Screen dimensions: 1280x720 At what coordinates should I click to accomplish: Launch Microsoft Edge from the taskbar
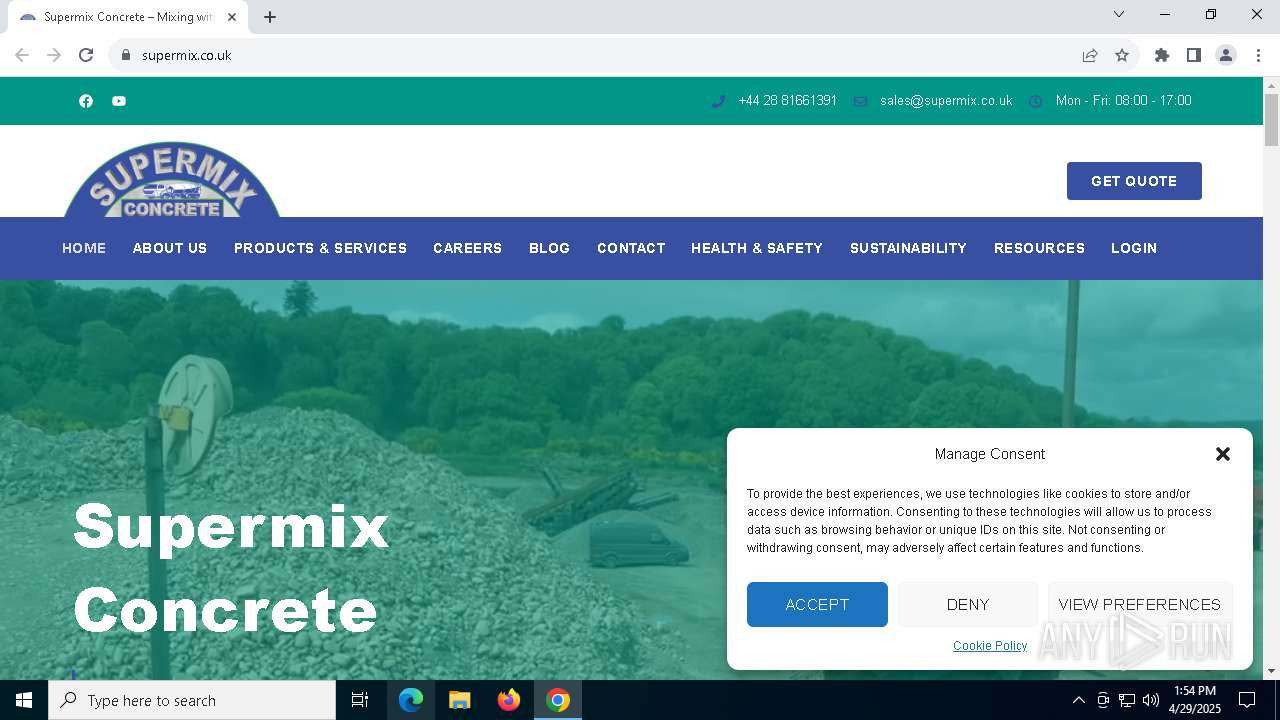(x=411, y=700)
